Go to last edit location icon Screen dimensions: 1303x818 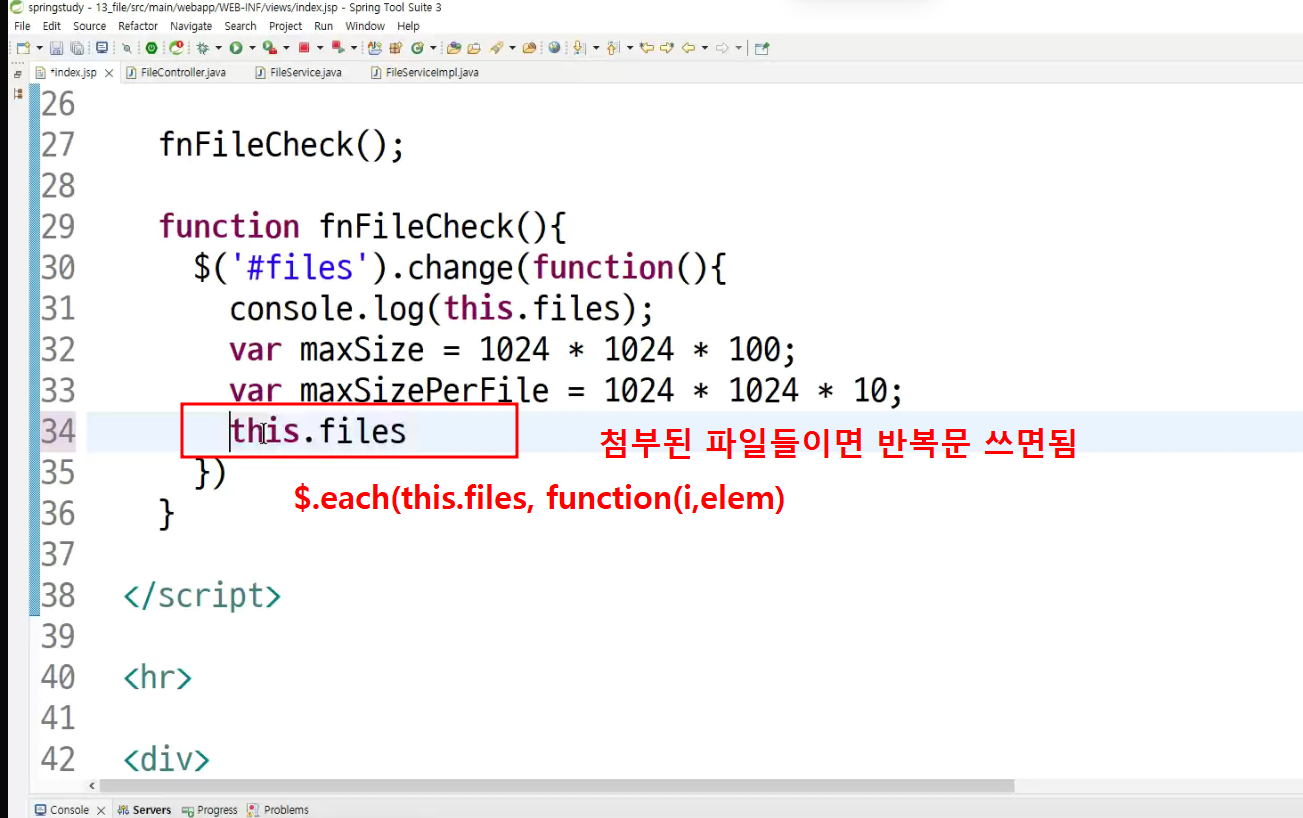click(647, 47)
